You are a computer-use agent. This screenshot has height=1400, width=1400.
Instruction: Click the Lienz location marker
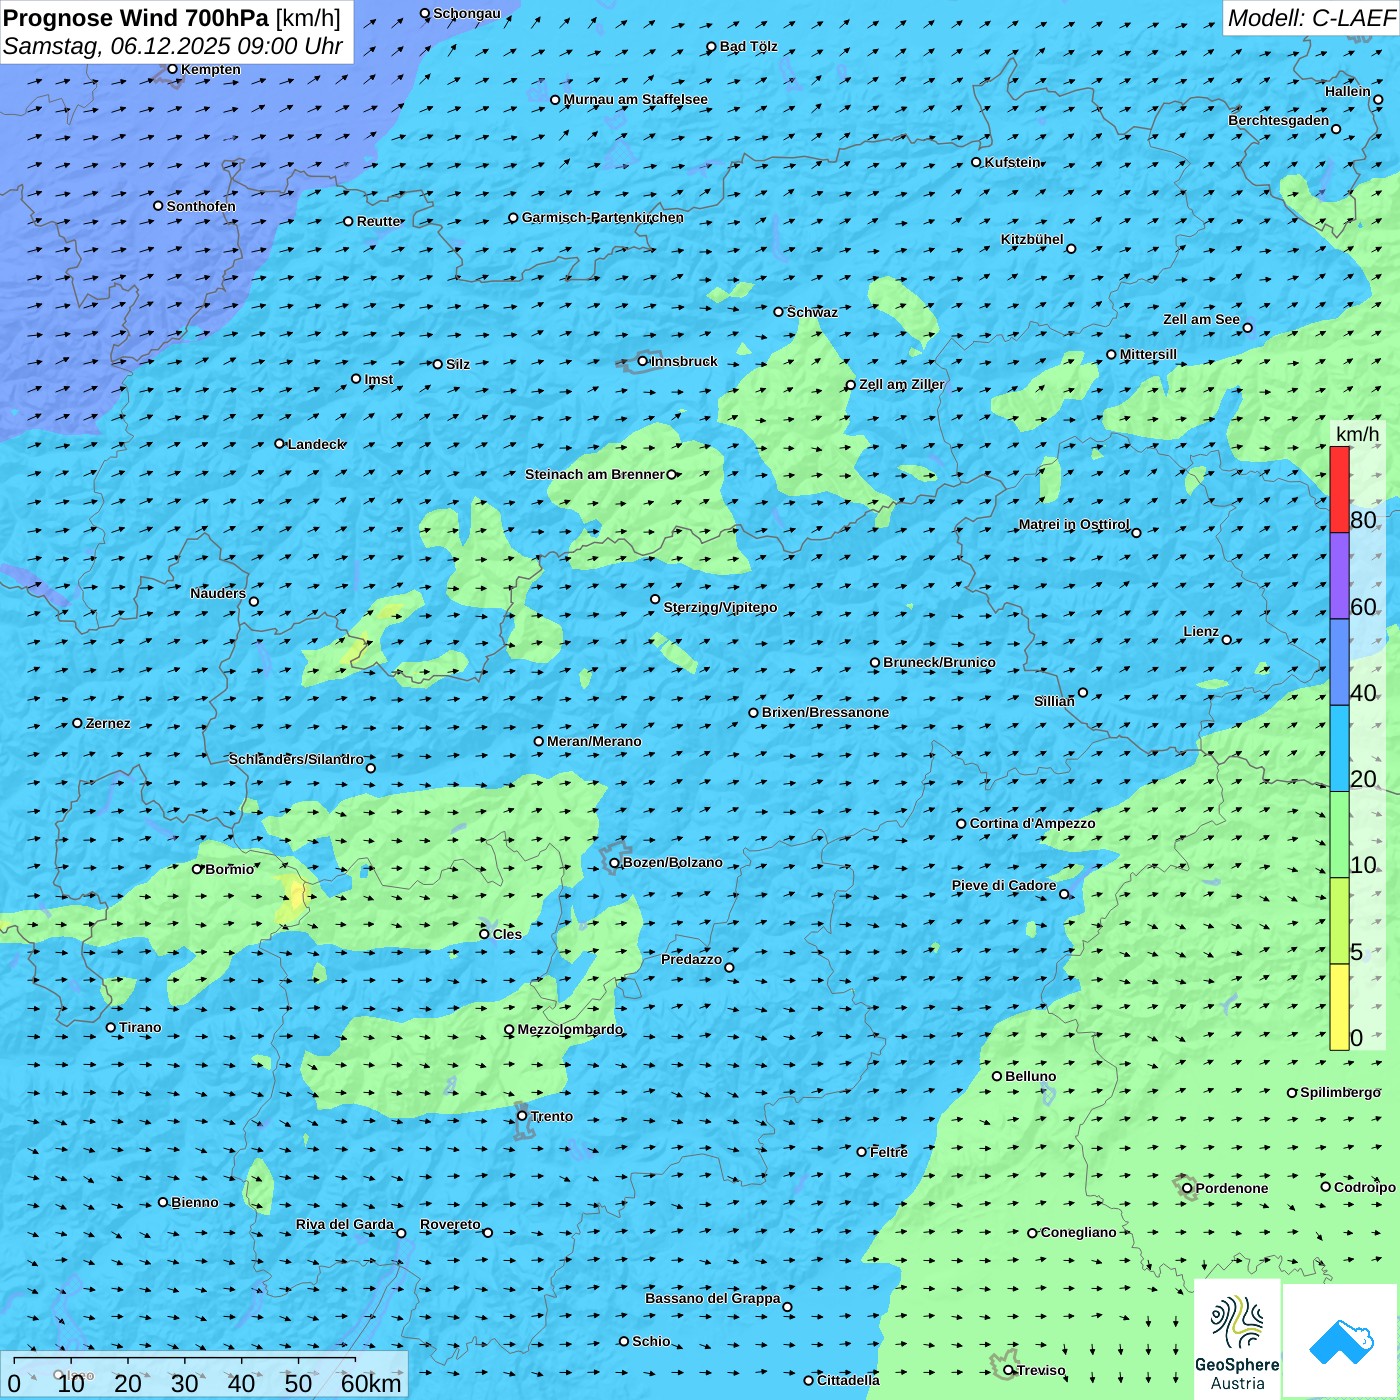(x=1227, y=640)
